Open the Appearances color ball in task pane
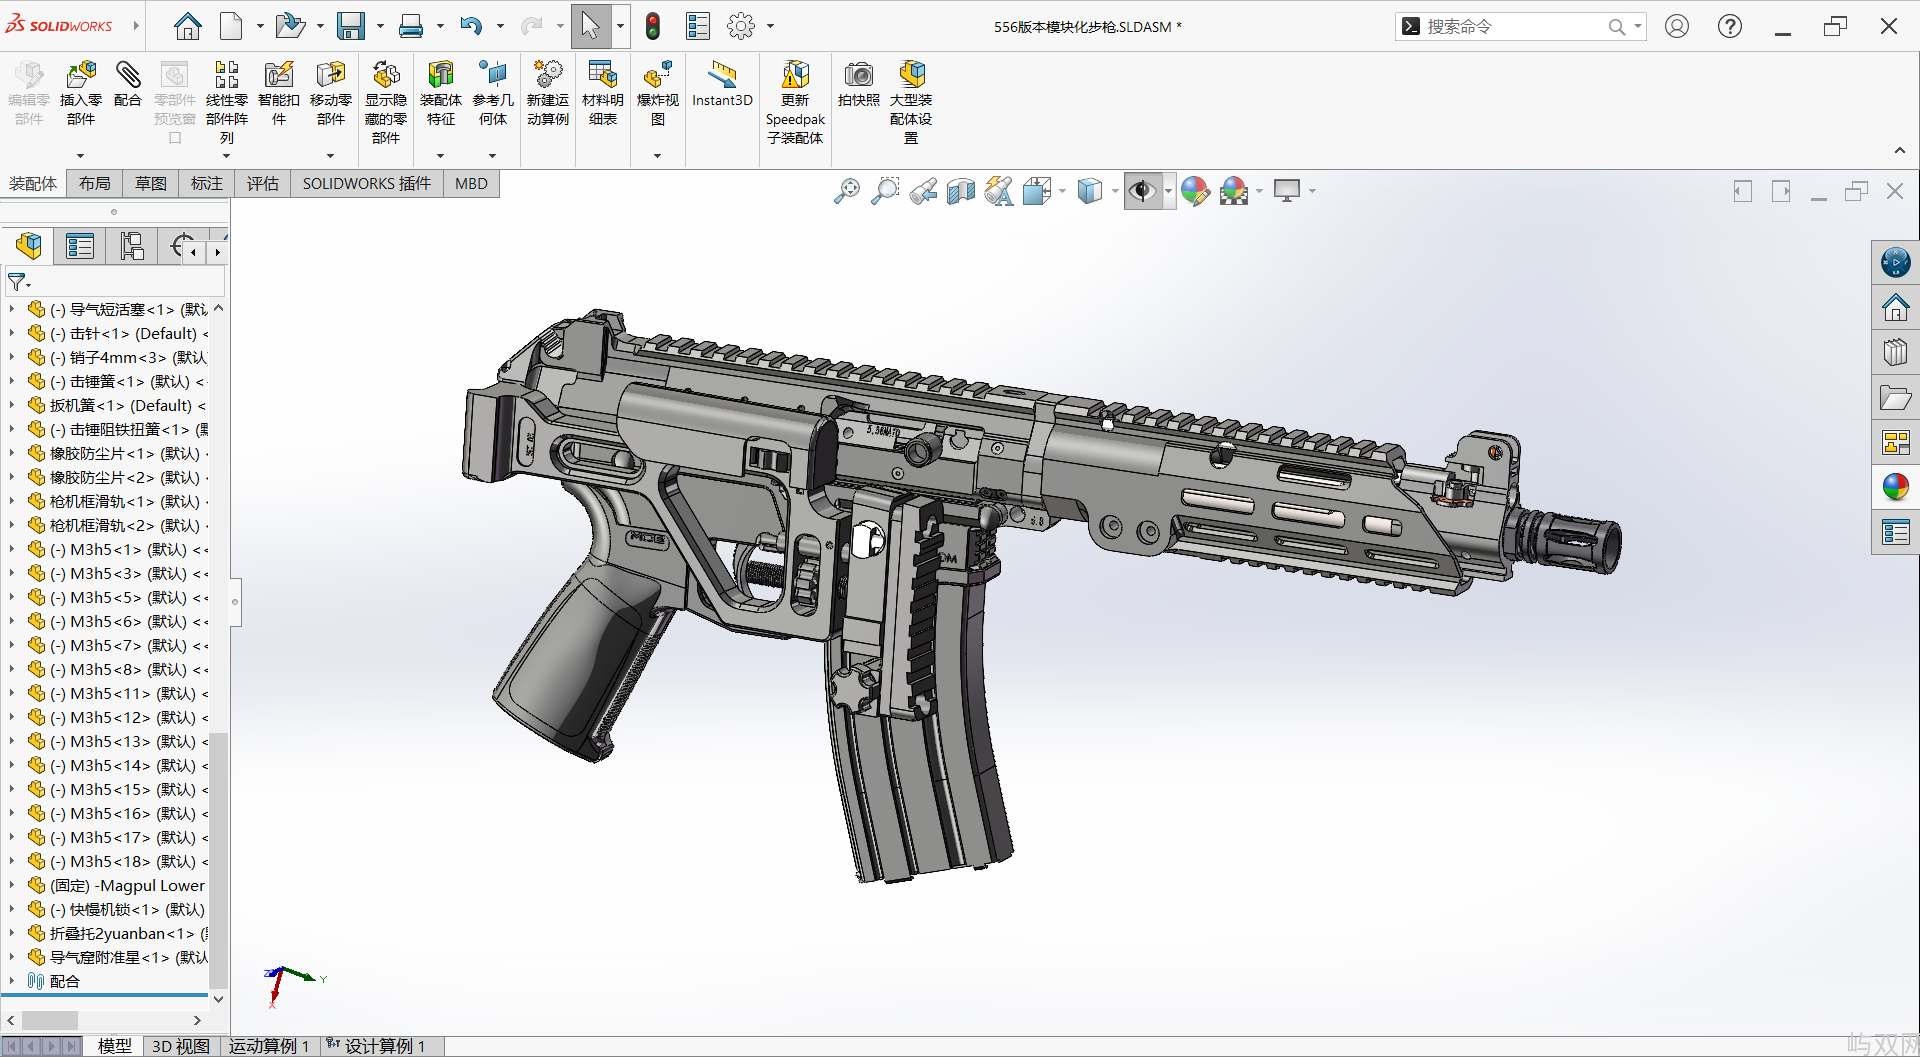Viewport: 1920px width, 1057px height. [1895, 487]
